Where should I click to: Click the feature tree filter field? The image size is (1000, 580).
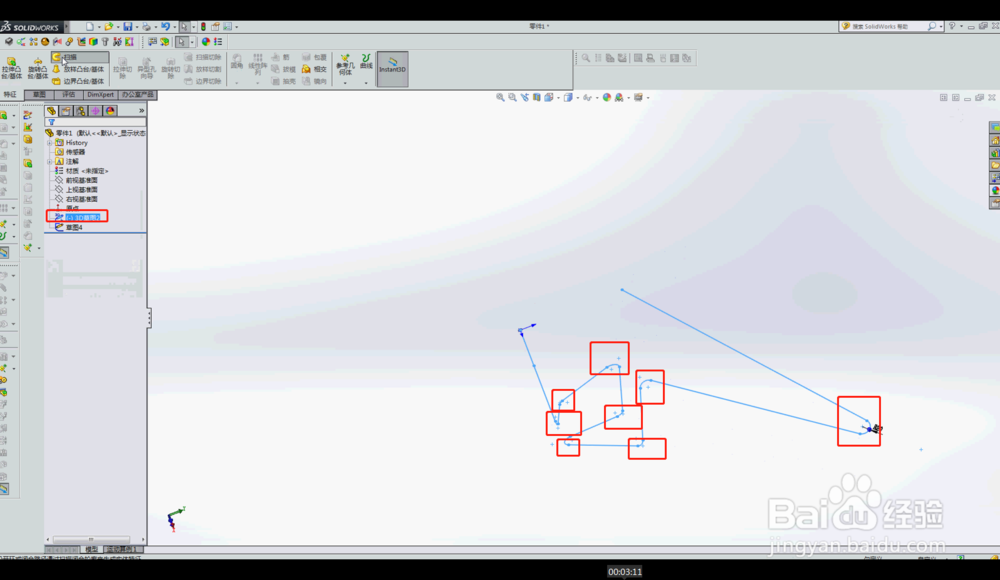(96, 122)
